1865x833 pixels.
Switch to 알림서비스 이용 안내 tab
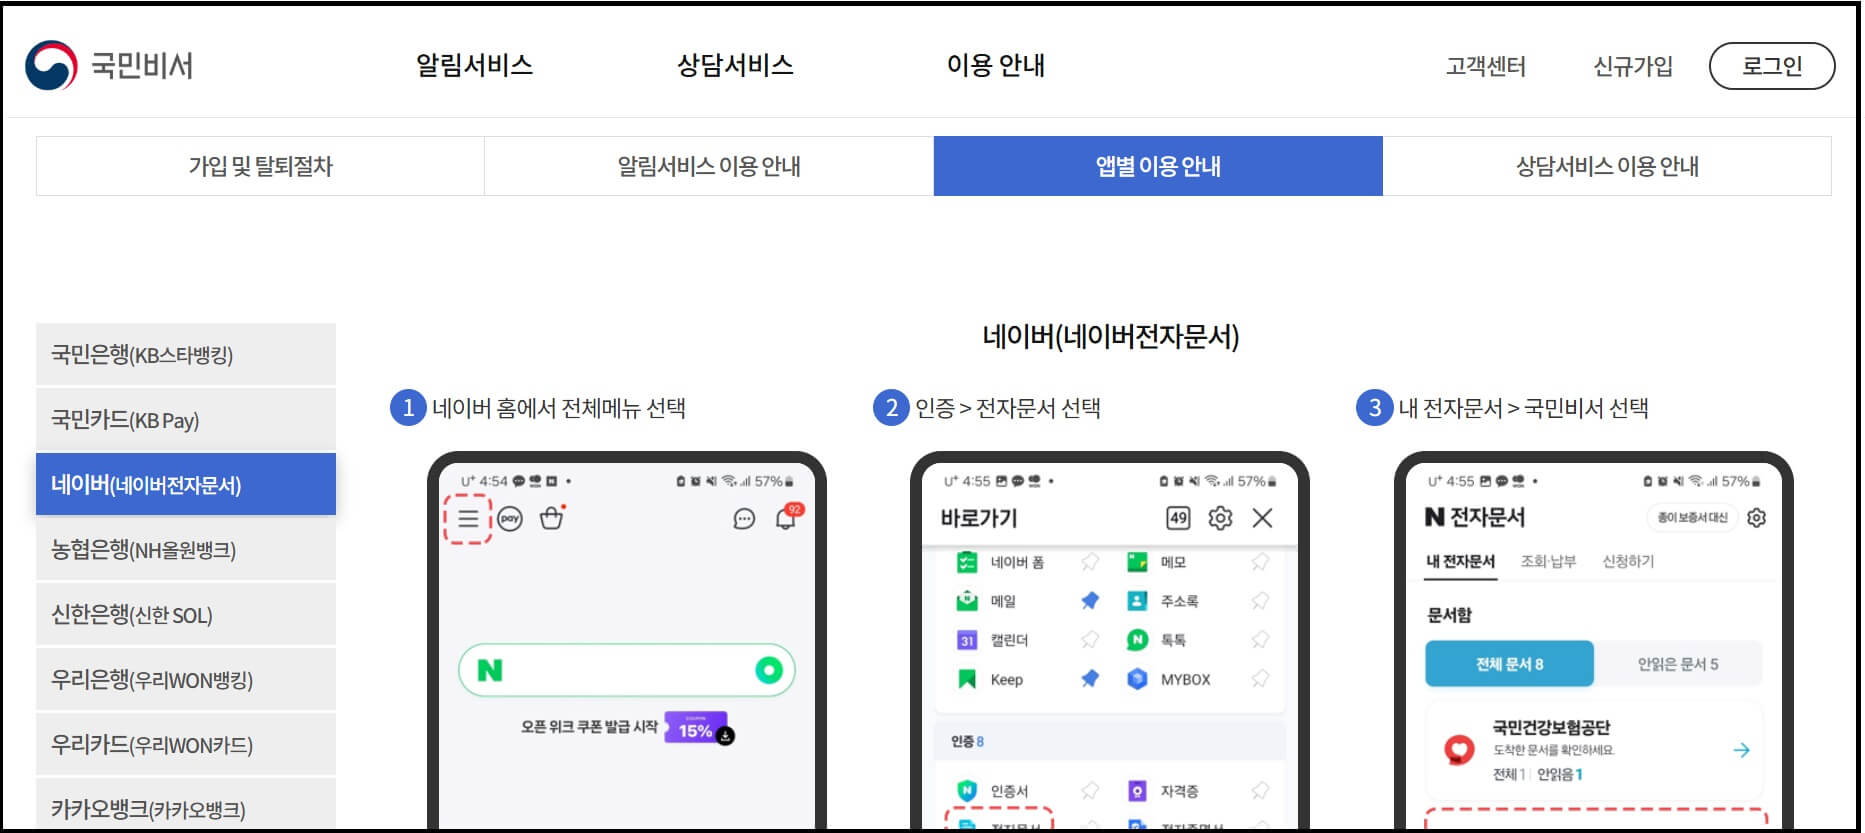(709, 166)
